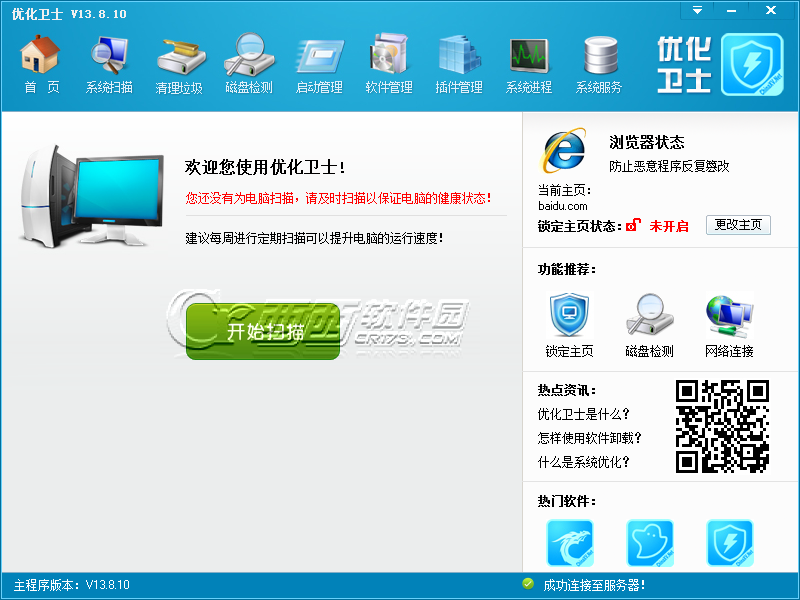This screenshot has width=800, height=600.
Task: Open 系统进程 process monitor
Action: tap(529, 64)
